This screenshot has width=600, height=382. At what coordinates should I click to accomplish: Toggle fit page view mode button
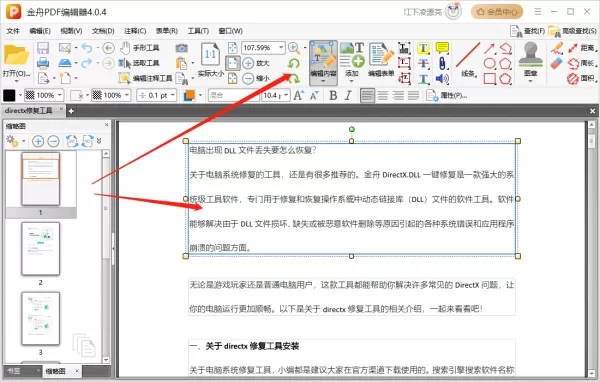pyautogui.click(x=233, y=63)
